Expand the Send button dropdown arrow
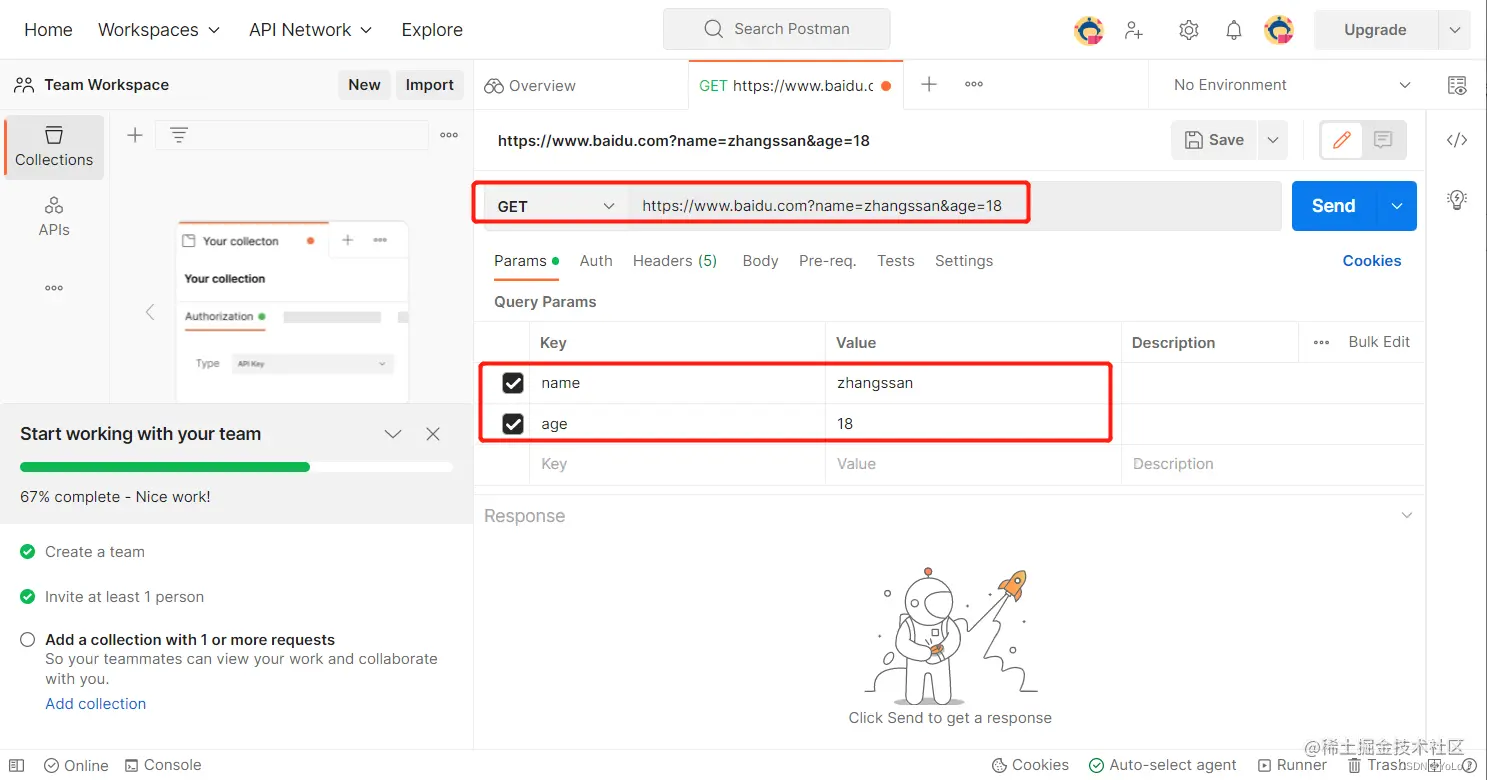 tap(1398, 206)
